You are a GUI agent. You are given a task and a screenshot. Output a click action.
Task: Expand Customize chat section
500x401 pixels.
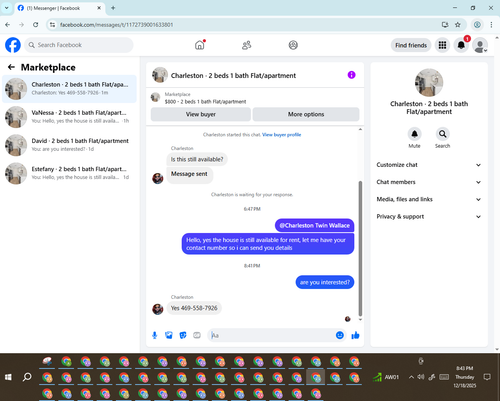click(429, 165)
